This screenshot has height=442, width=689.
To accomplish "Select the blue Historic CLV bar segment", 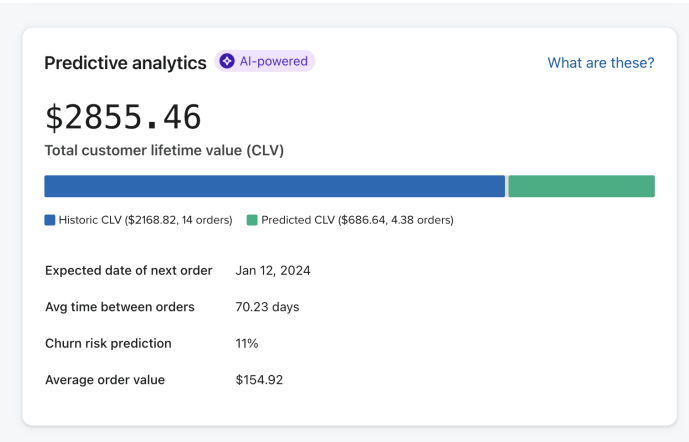I will click(275, 186).
